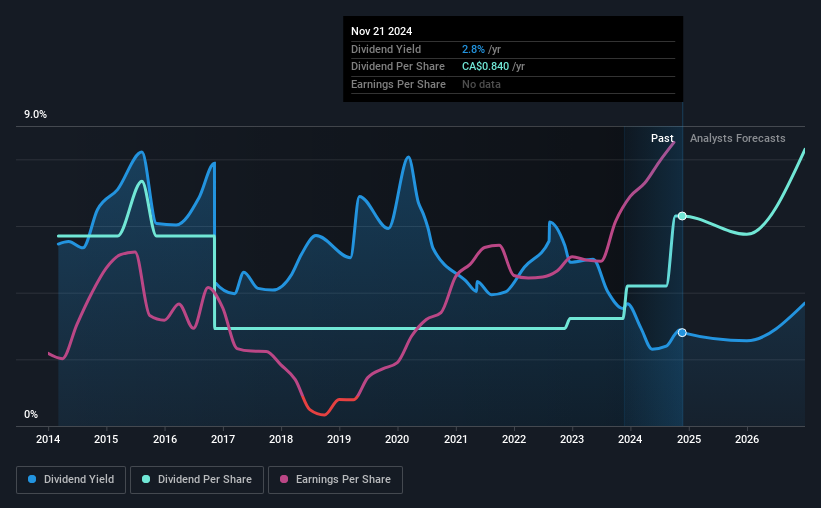Click the 2014 x-axis label

48,439
